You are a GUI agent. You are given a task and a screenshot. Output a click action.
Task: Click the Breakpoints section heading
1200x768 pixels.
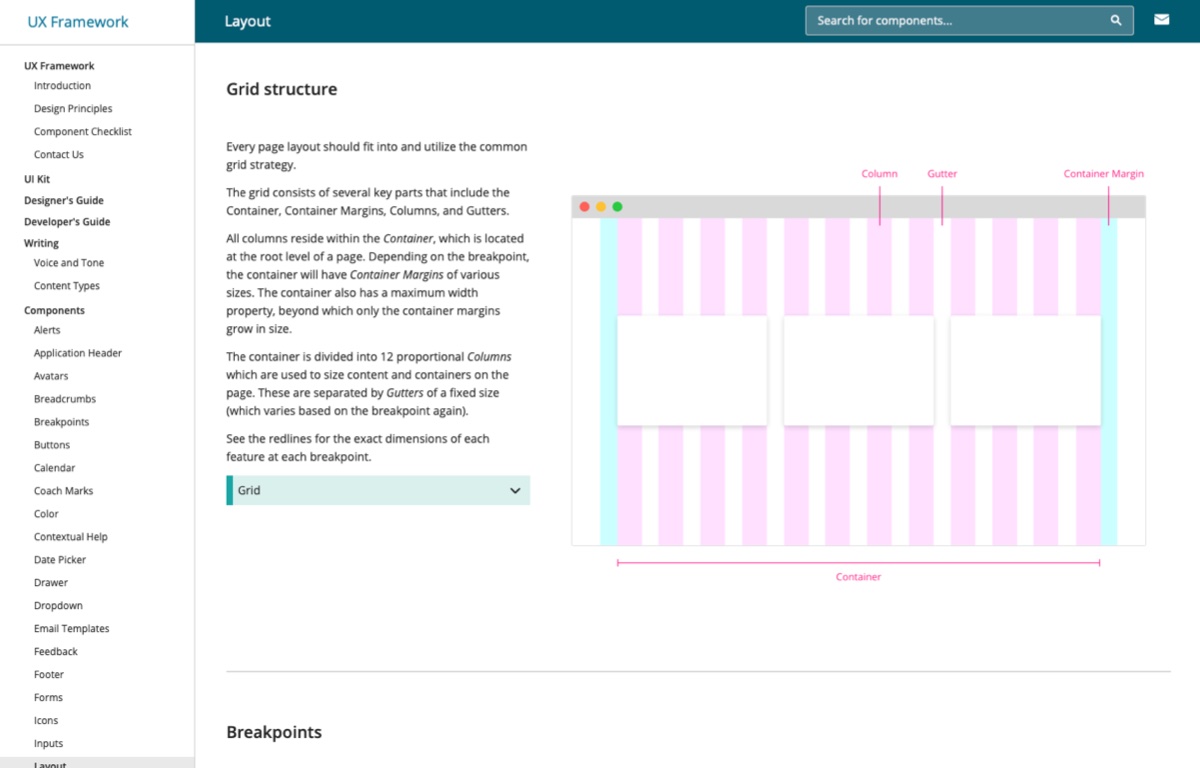pos(274,732)
